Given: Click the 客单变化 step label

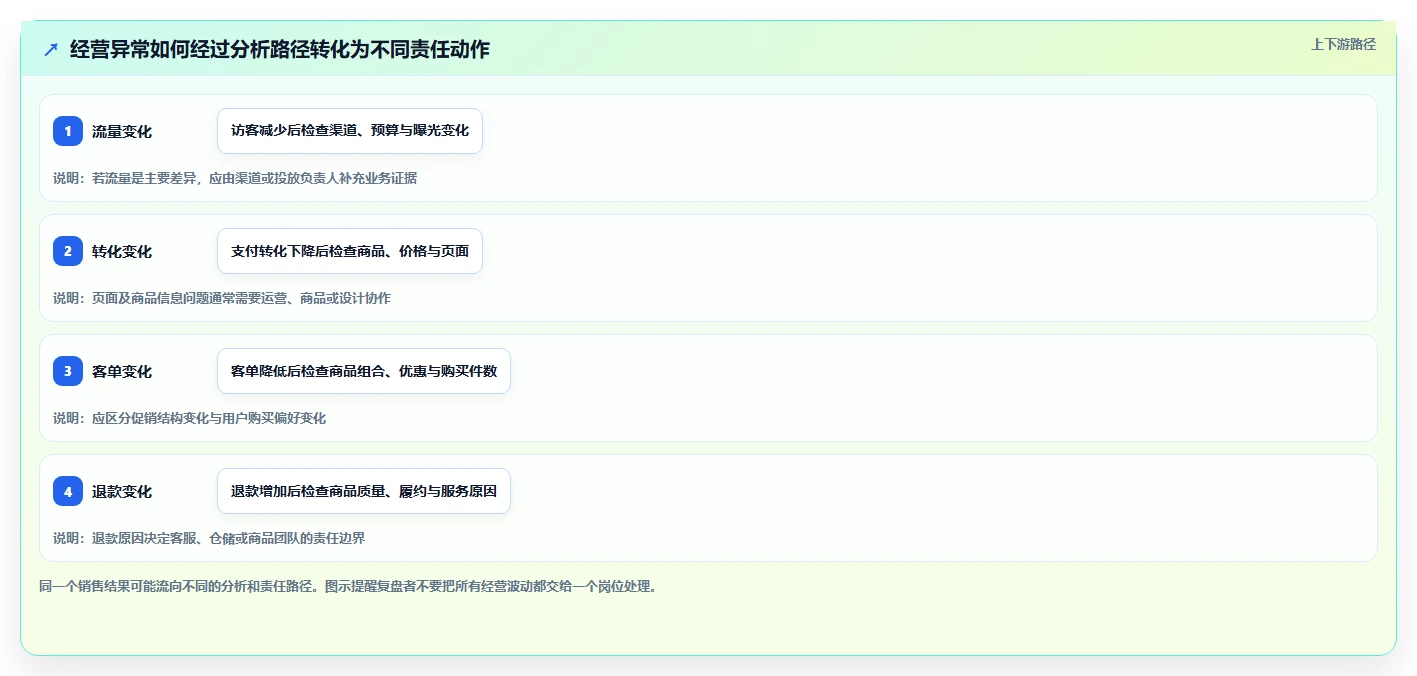Looking at the screenshot, I should 122,371.
